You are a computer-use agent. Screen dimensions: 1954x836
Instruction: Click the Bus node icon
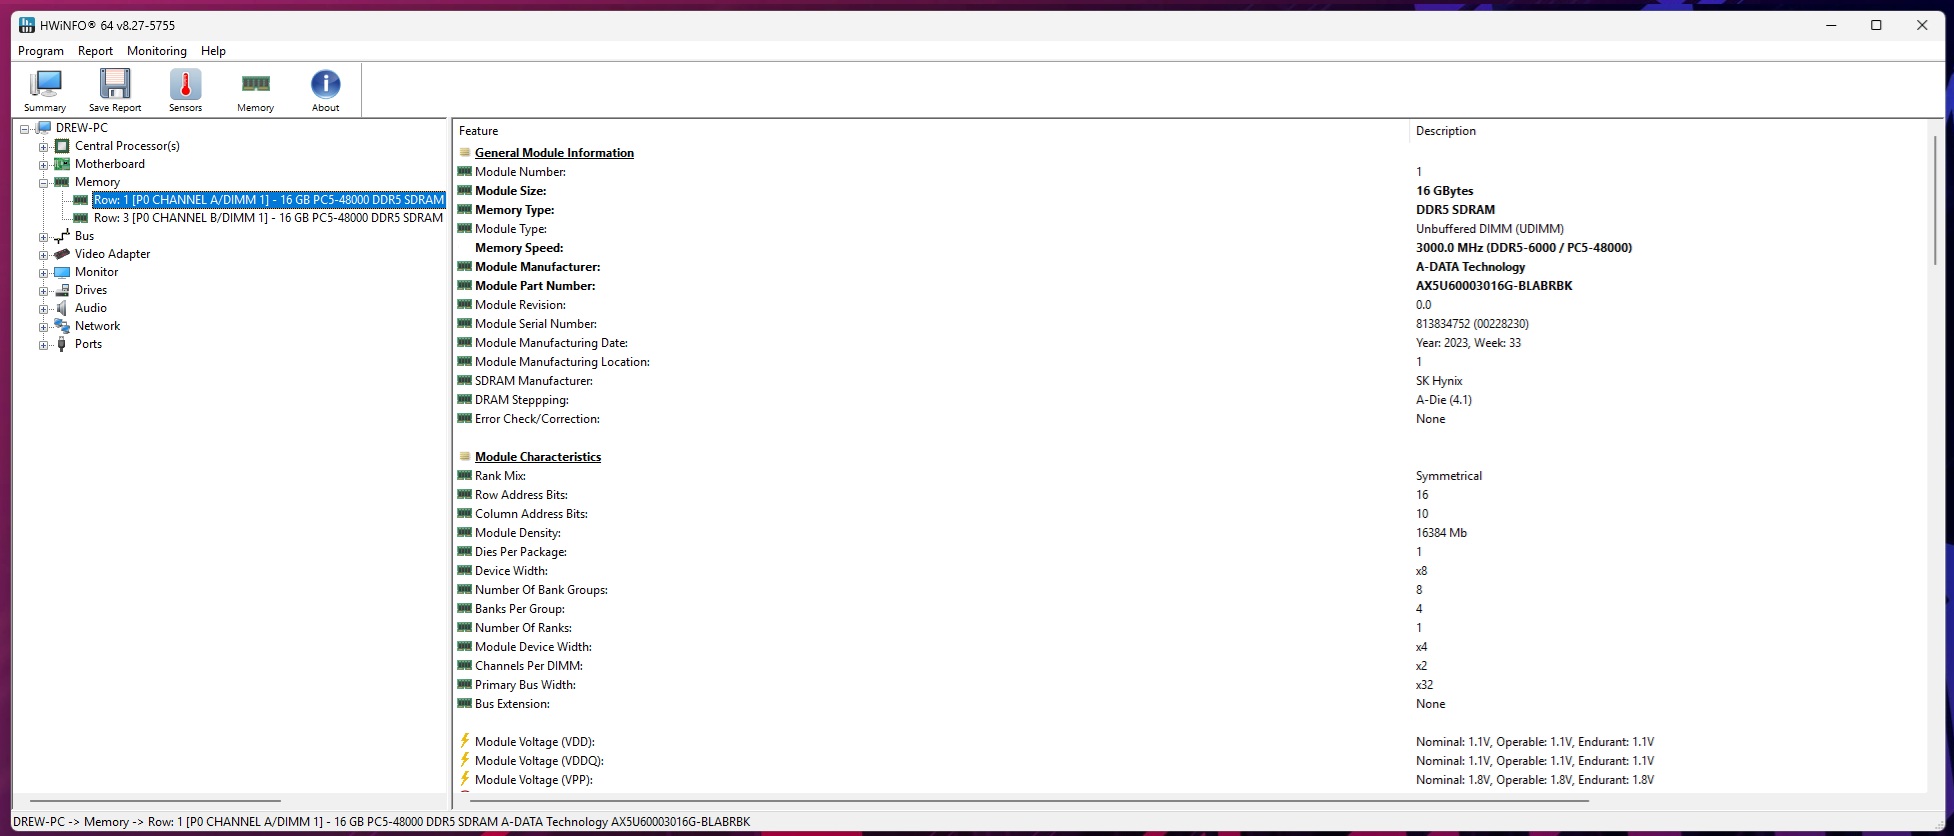(x=62, y=236)
